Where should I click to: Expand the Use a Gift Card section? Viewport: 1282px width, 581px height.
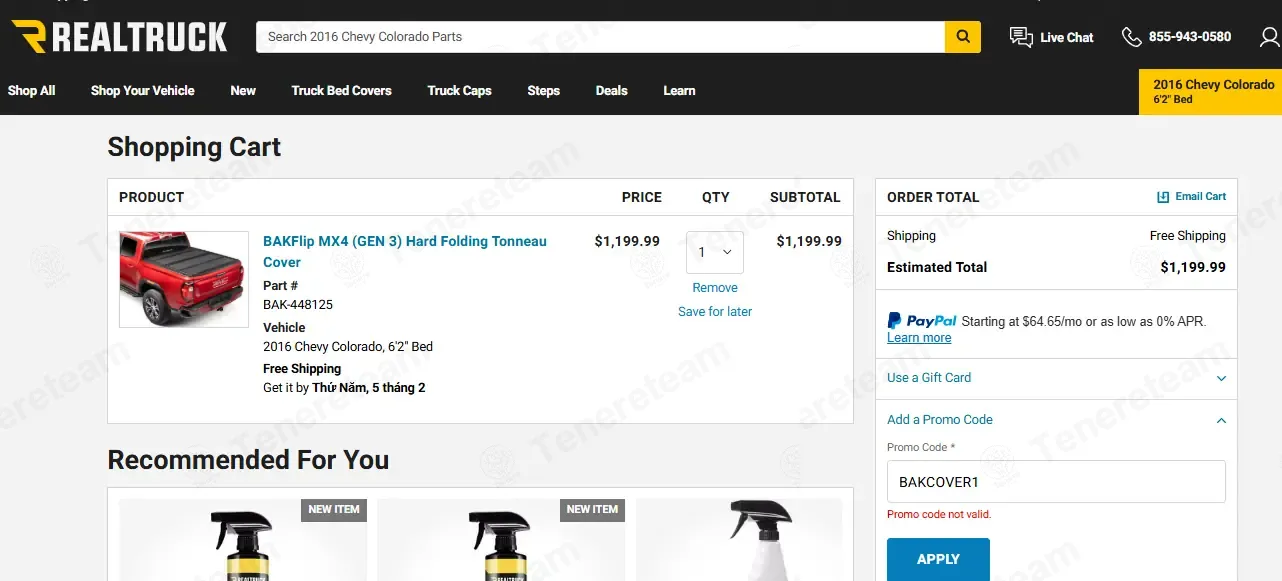tap(1056, 378)
